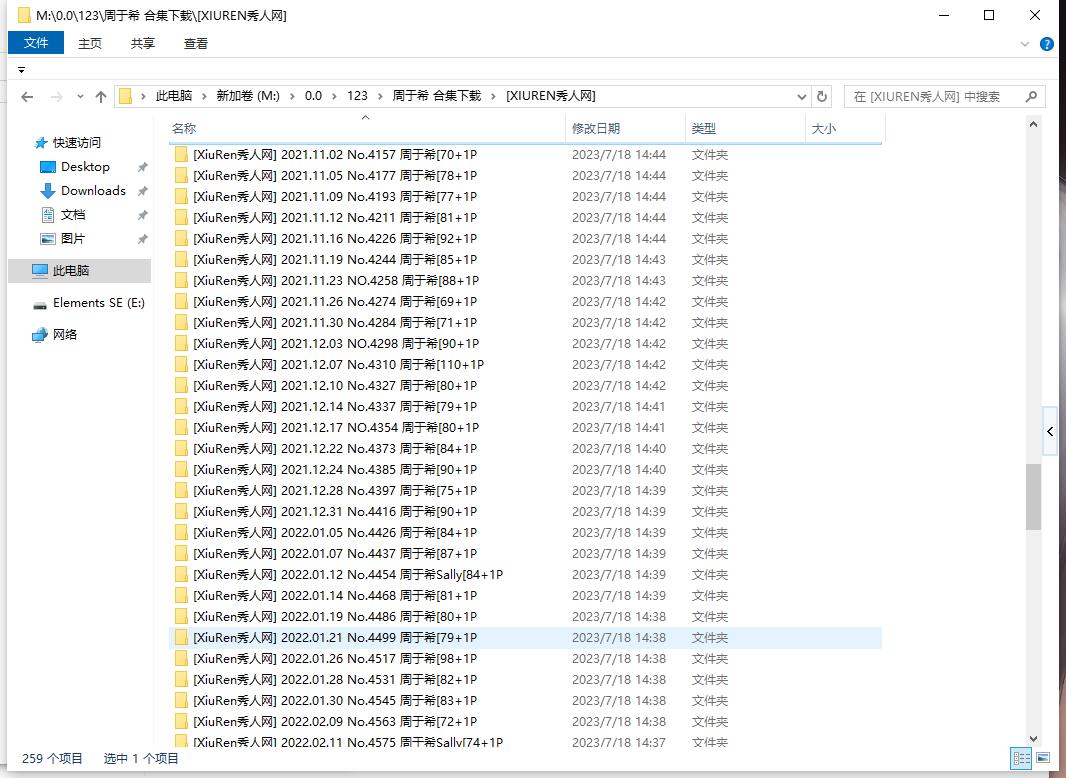This screenshot has width=1066, height=778.
Task: Expand the address bar history dropdown
Action: click(802, 97)
